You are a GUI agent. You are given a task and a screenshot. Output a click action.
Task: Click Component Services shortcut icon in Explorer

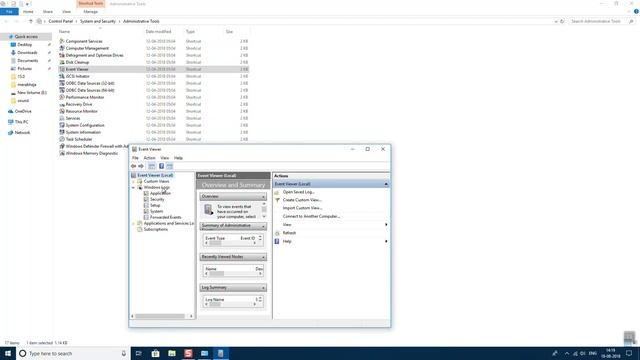[x=62, y=41]
